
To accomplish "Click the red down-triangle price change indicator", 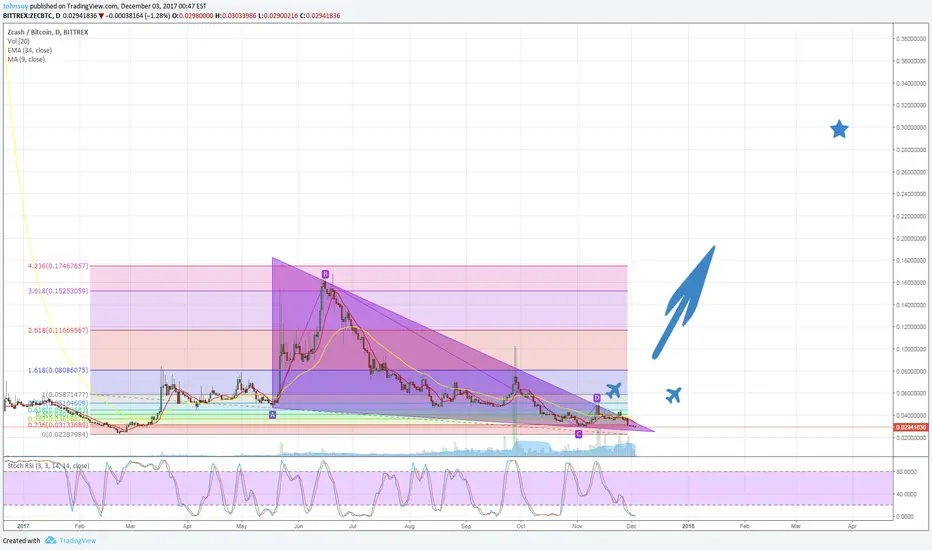I will pos(101,15).
